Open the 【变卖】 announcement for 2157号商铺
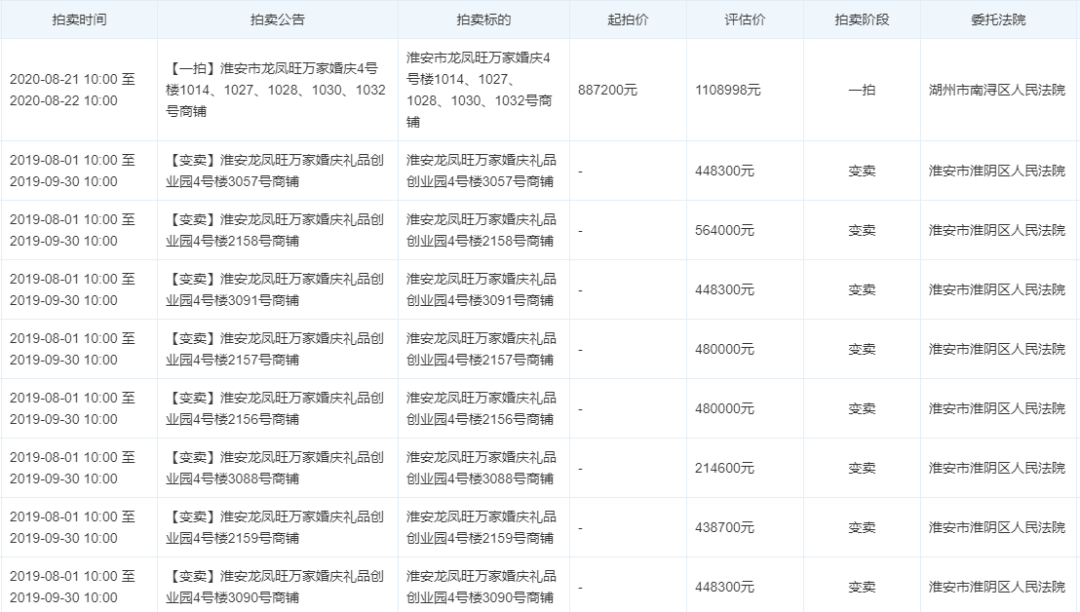 [274, 349]
